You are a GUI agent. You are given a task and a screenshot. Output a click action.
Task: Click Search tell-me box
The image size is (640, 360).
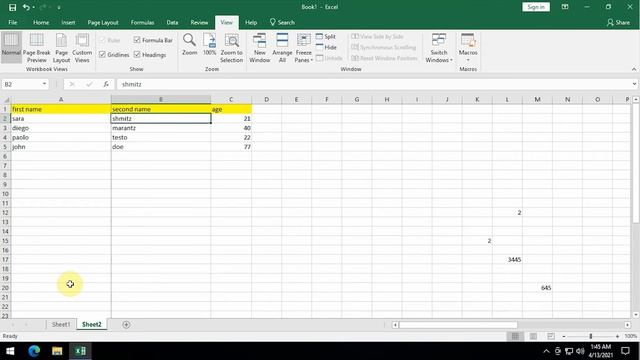click(282, 22)
